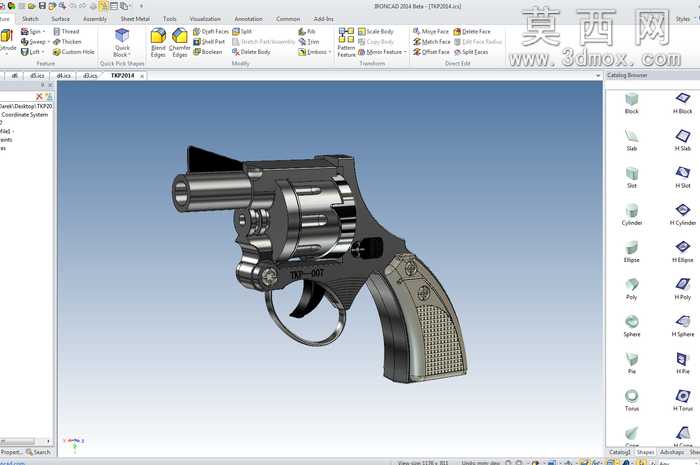
Task: Click the Quick Block shape icon
Action: (x=122, y=42)
